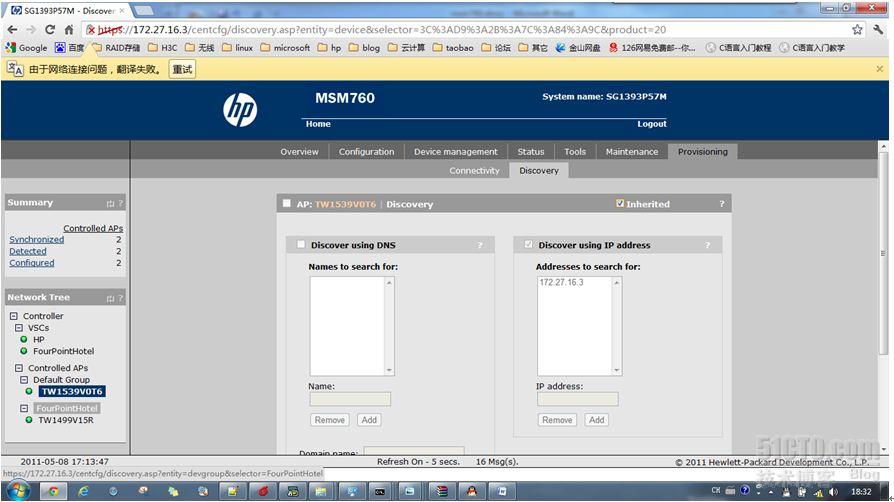Toggle the AP TW1539V0T6 Discovery checkbox

pos(287,203)
